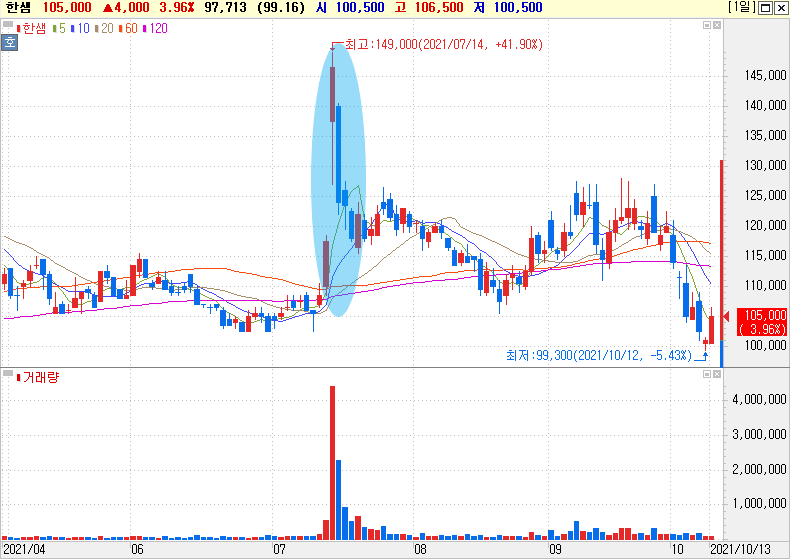Select the 10-day moving average legend

coord(81,29)
